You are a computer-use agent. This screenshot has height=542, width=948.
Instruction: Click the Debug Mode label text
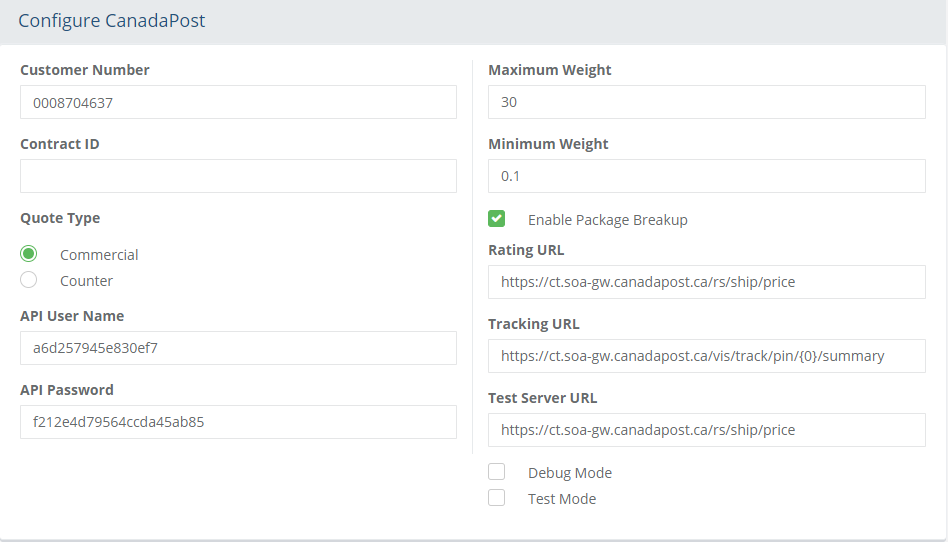pos(570,472)
